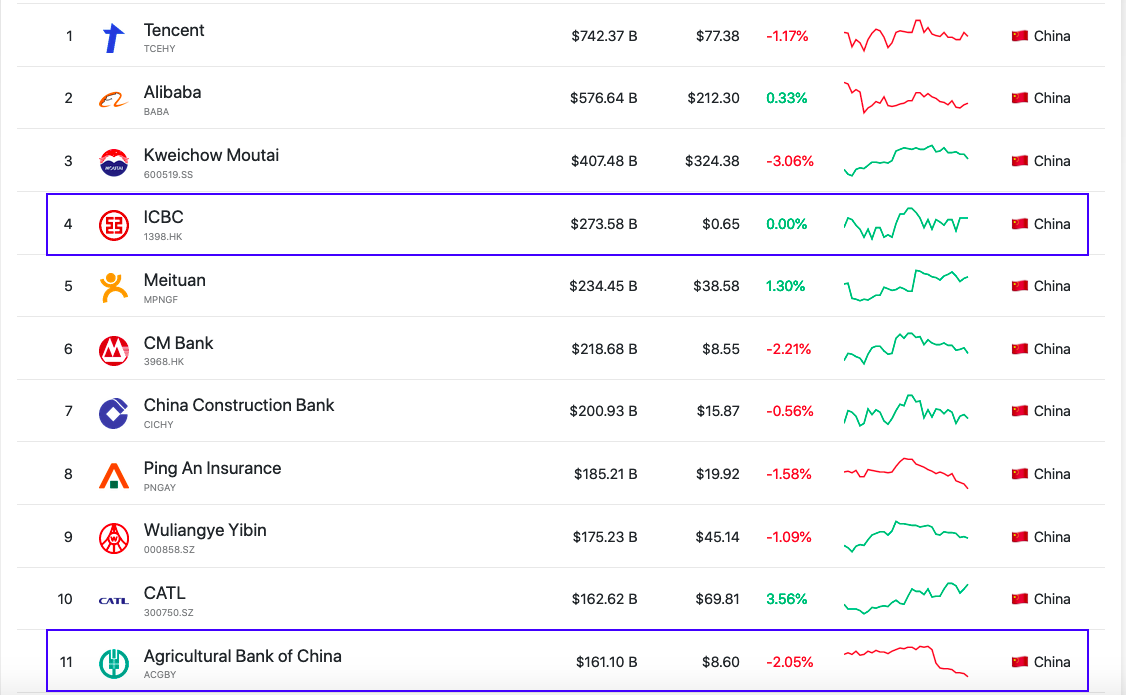
Task: Click the Kweichow Moutai logo icon
Action: (114, 162)
